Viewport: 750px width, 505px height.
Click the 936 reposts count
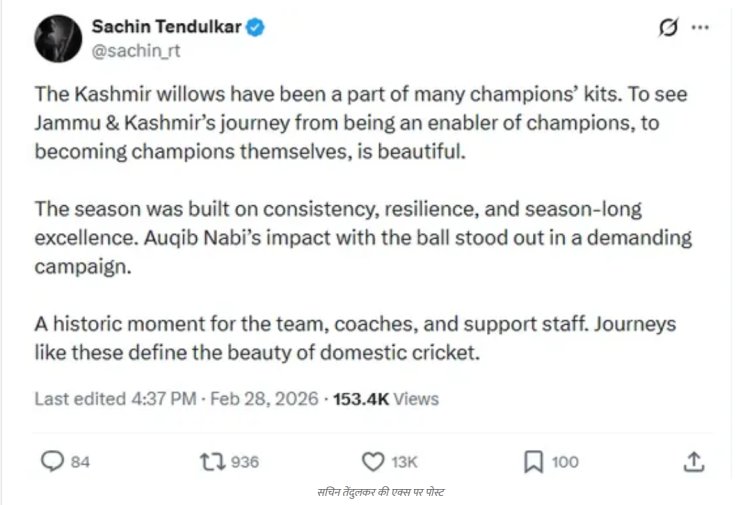pos(245,462)
